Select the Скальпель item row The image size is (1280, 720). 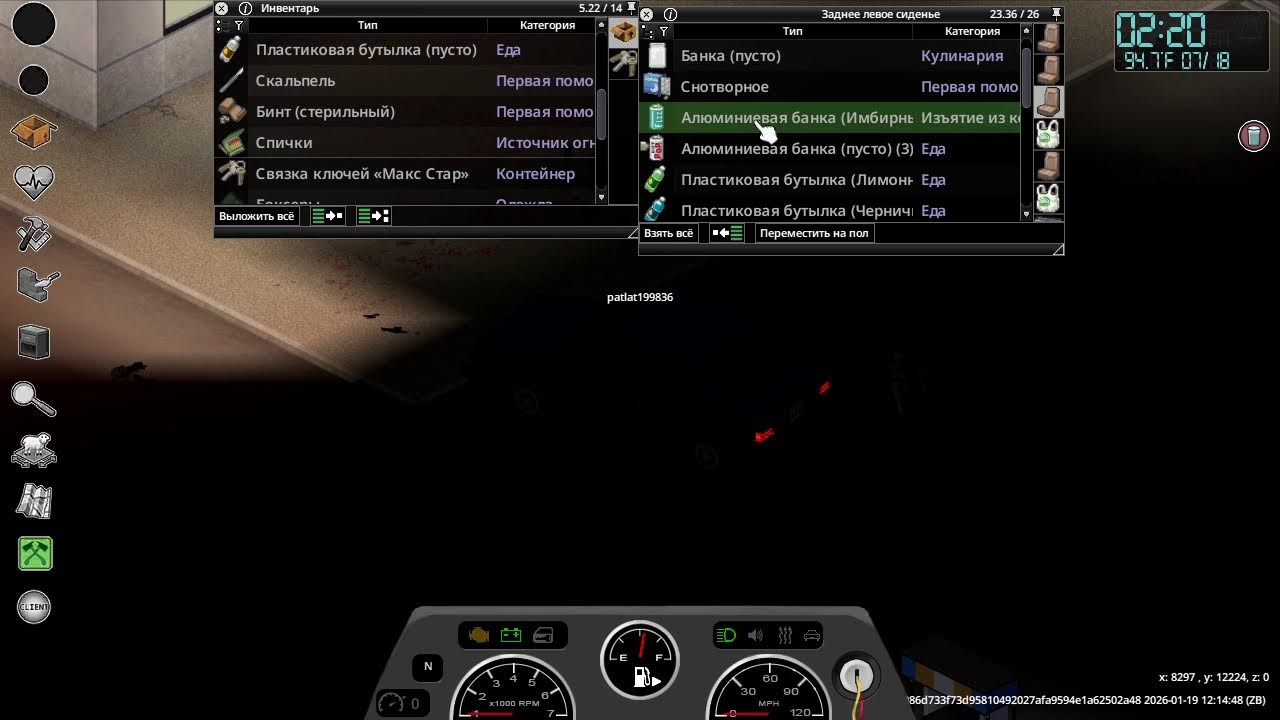tap(405, 80)
